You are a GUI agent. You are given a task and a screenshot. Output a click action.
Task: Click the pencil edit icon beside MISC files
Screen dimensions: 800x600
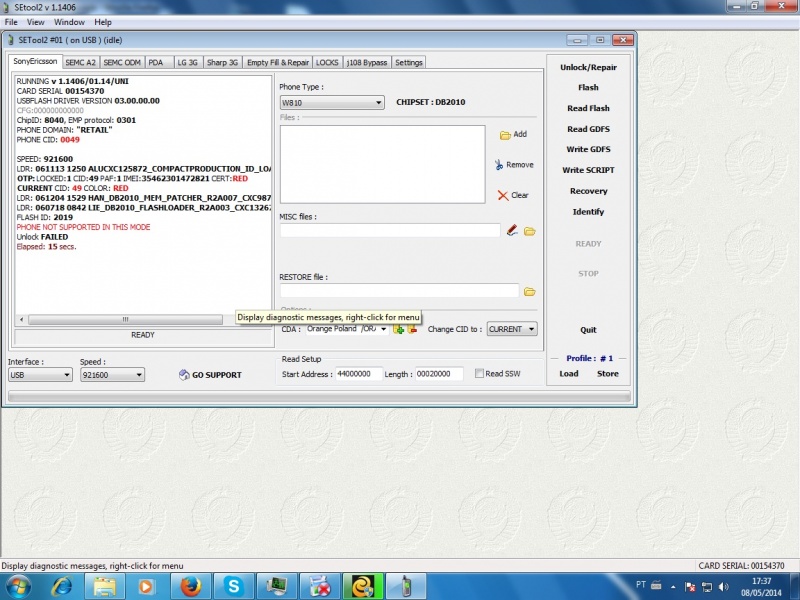coord(512,231)
